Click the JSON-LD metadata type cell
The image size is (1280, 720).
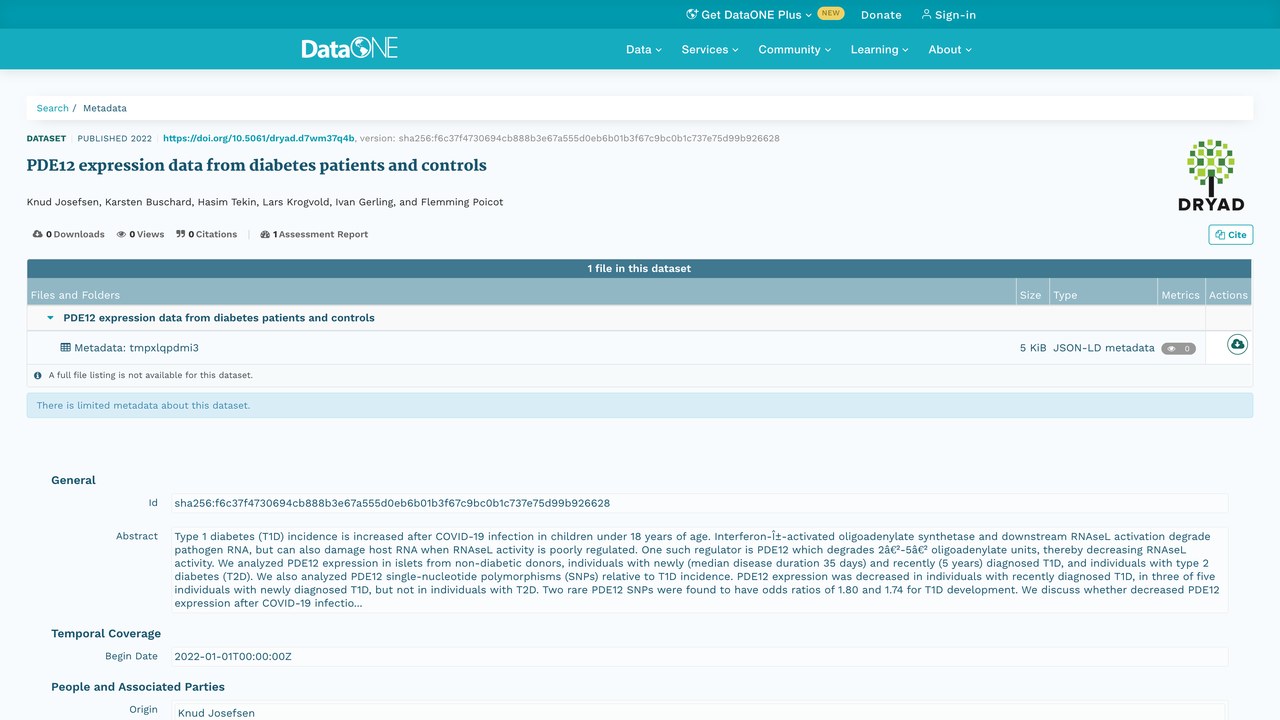pos(1103,348)
